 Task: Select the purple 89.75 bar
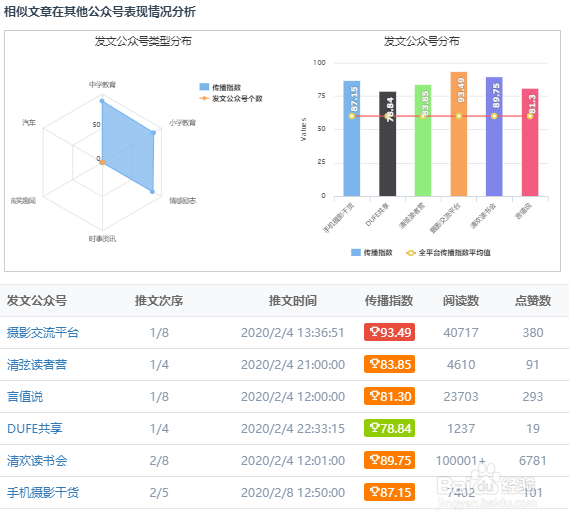coord(494,136)
